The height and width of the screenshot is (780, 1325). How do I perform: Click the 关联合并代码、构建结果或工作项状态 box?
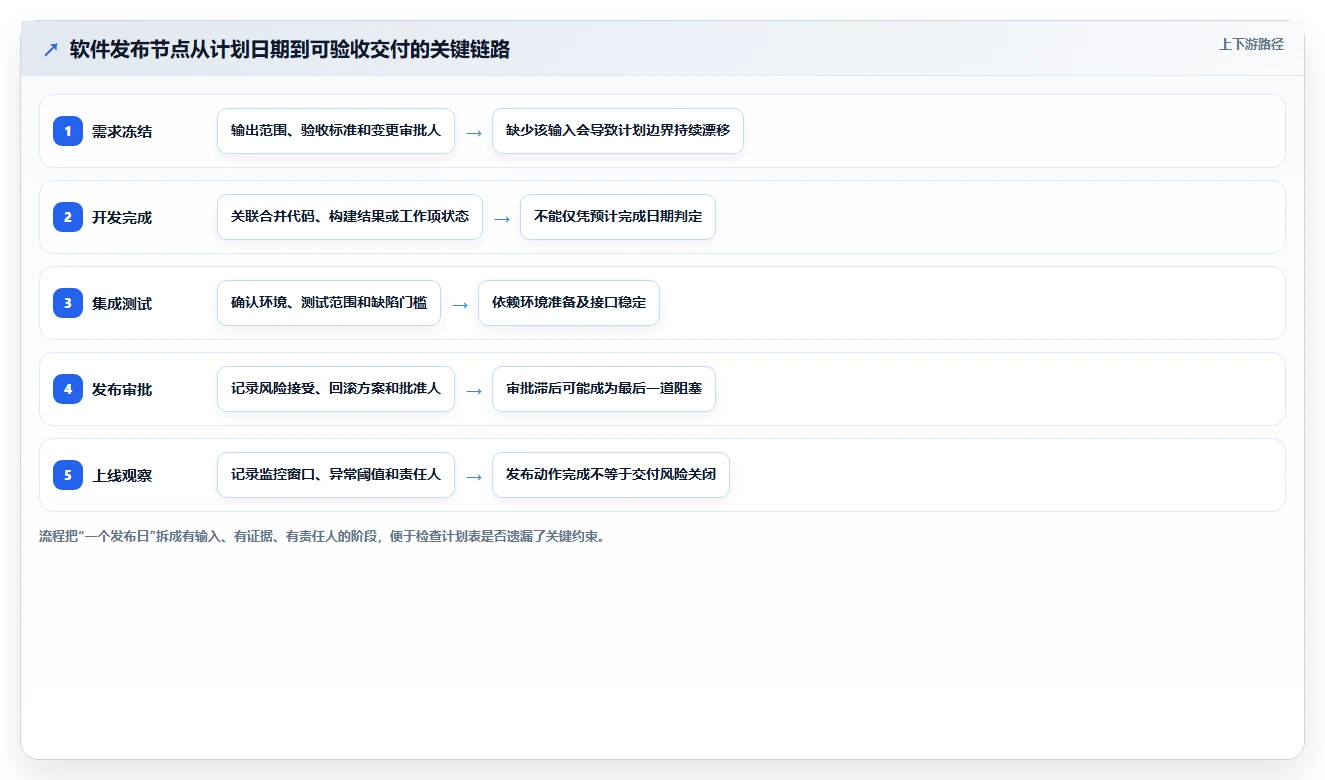pyautogui.click(x=350, y=217)
